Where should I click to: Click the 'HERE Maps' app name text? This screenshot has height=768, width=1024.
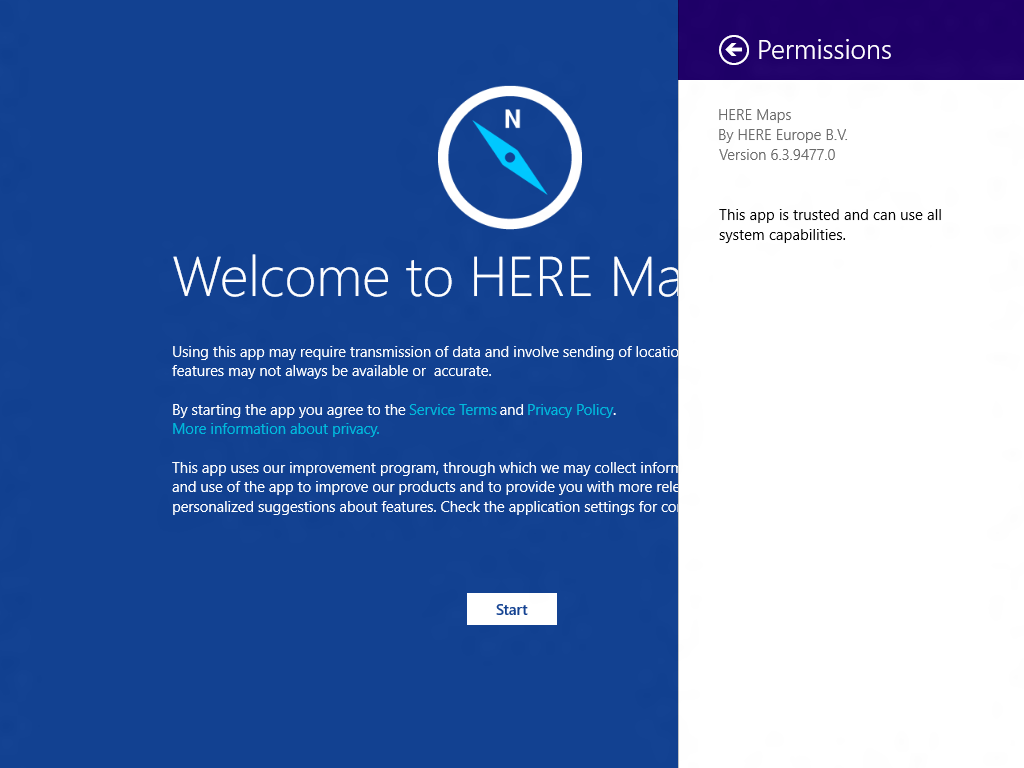[x=754, y=115]
